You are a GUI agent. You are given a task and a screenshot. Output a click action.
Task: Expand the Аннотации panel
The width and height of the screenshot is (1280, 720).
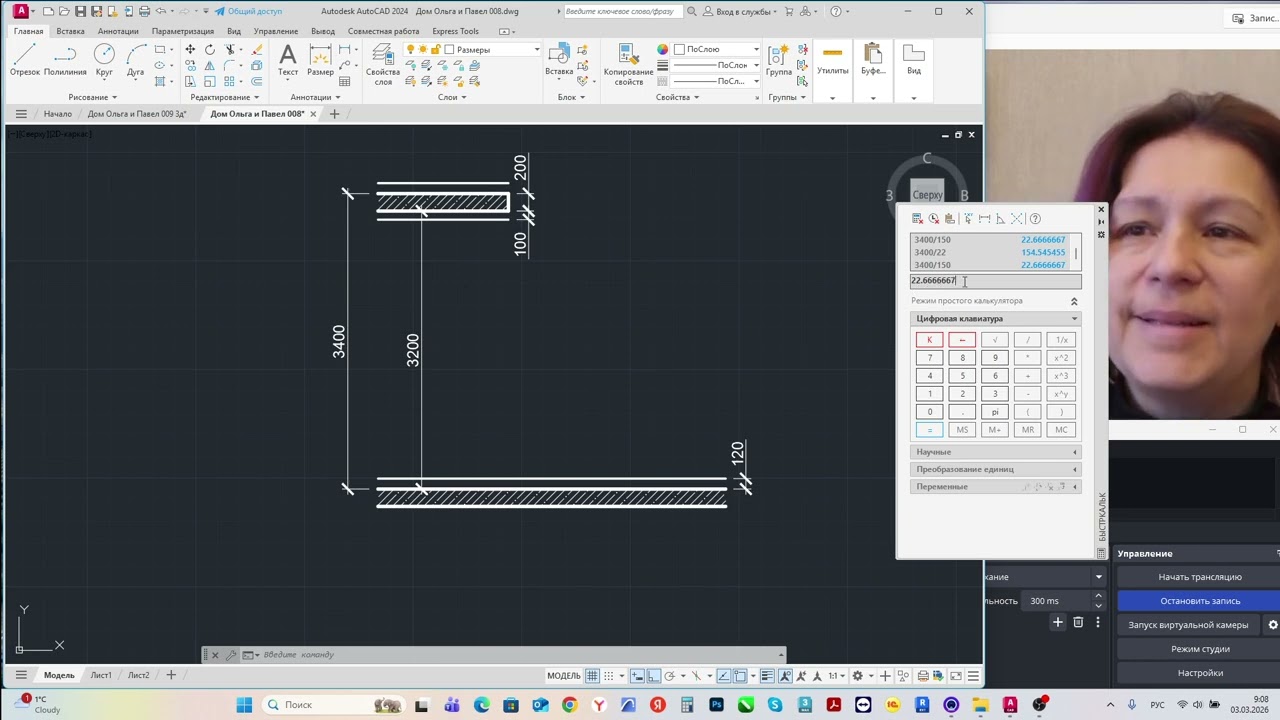(x=315, y=97)
